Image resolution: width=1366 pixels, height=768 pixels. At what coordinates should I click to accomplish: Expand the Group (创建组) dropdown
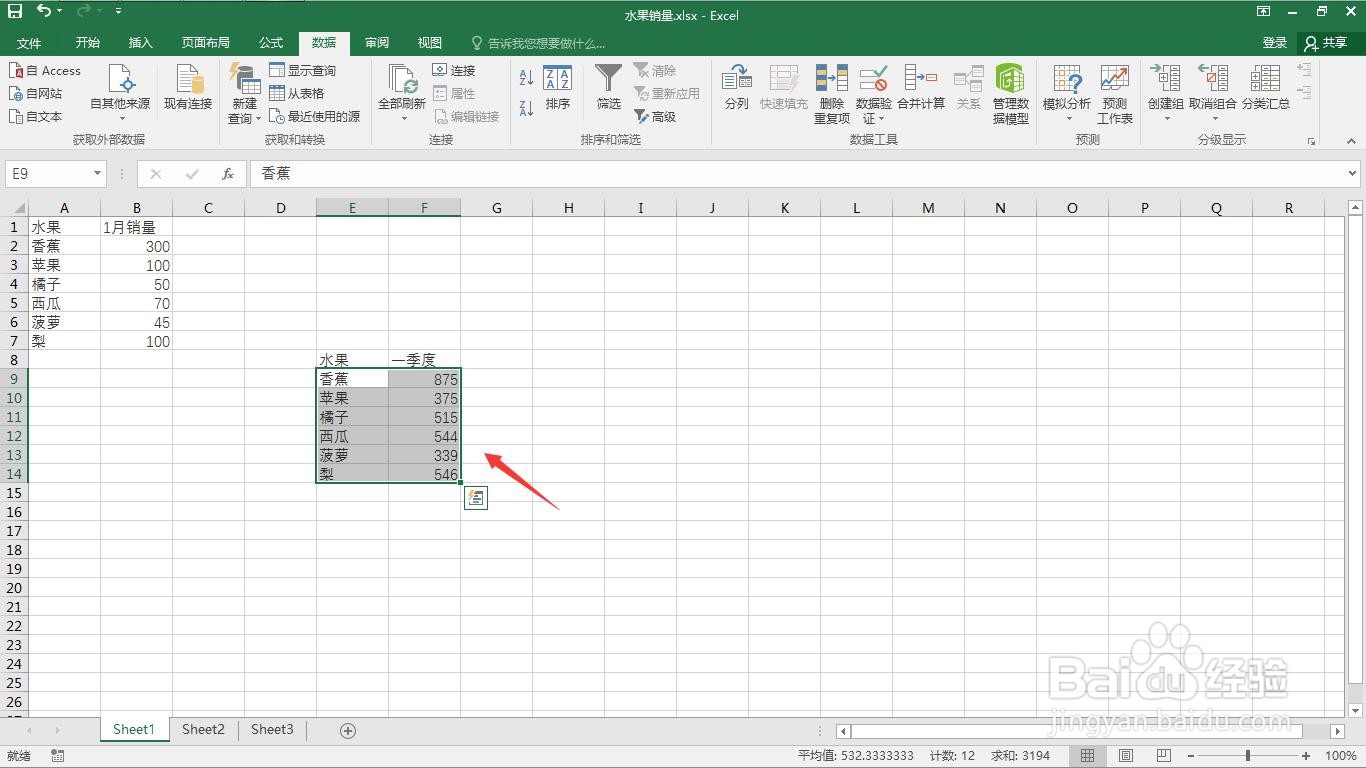tap(1166, 111)
